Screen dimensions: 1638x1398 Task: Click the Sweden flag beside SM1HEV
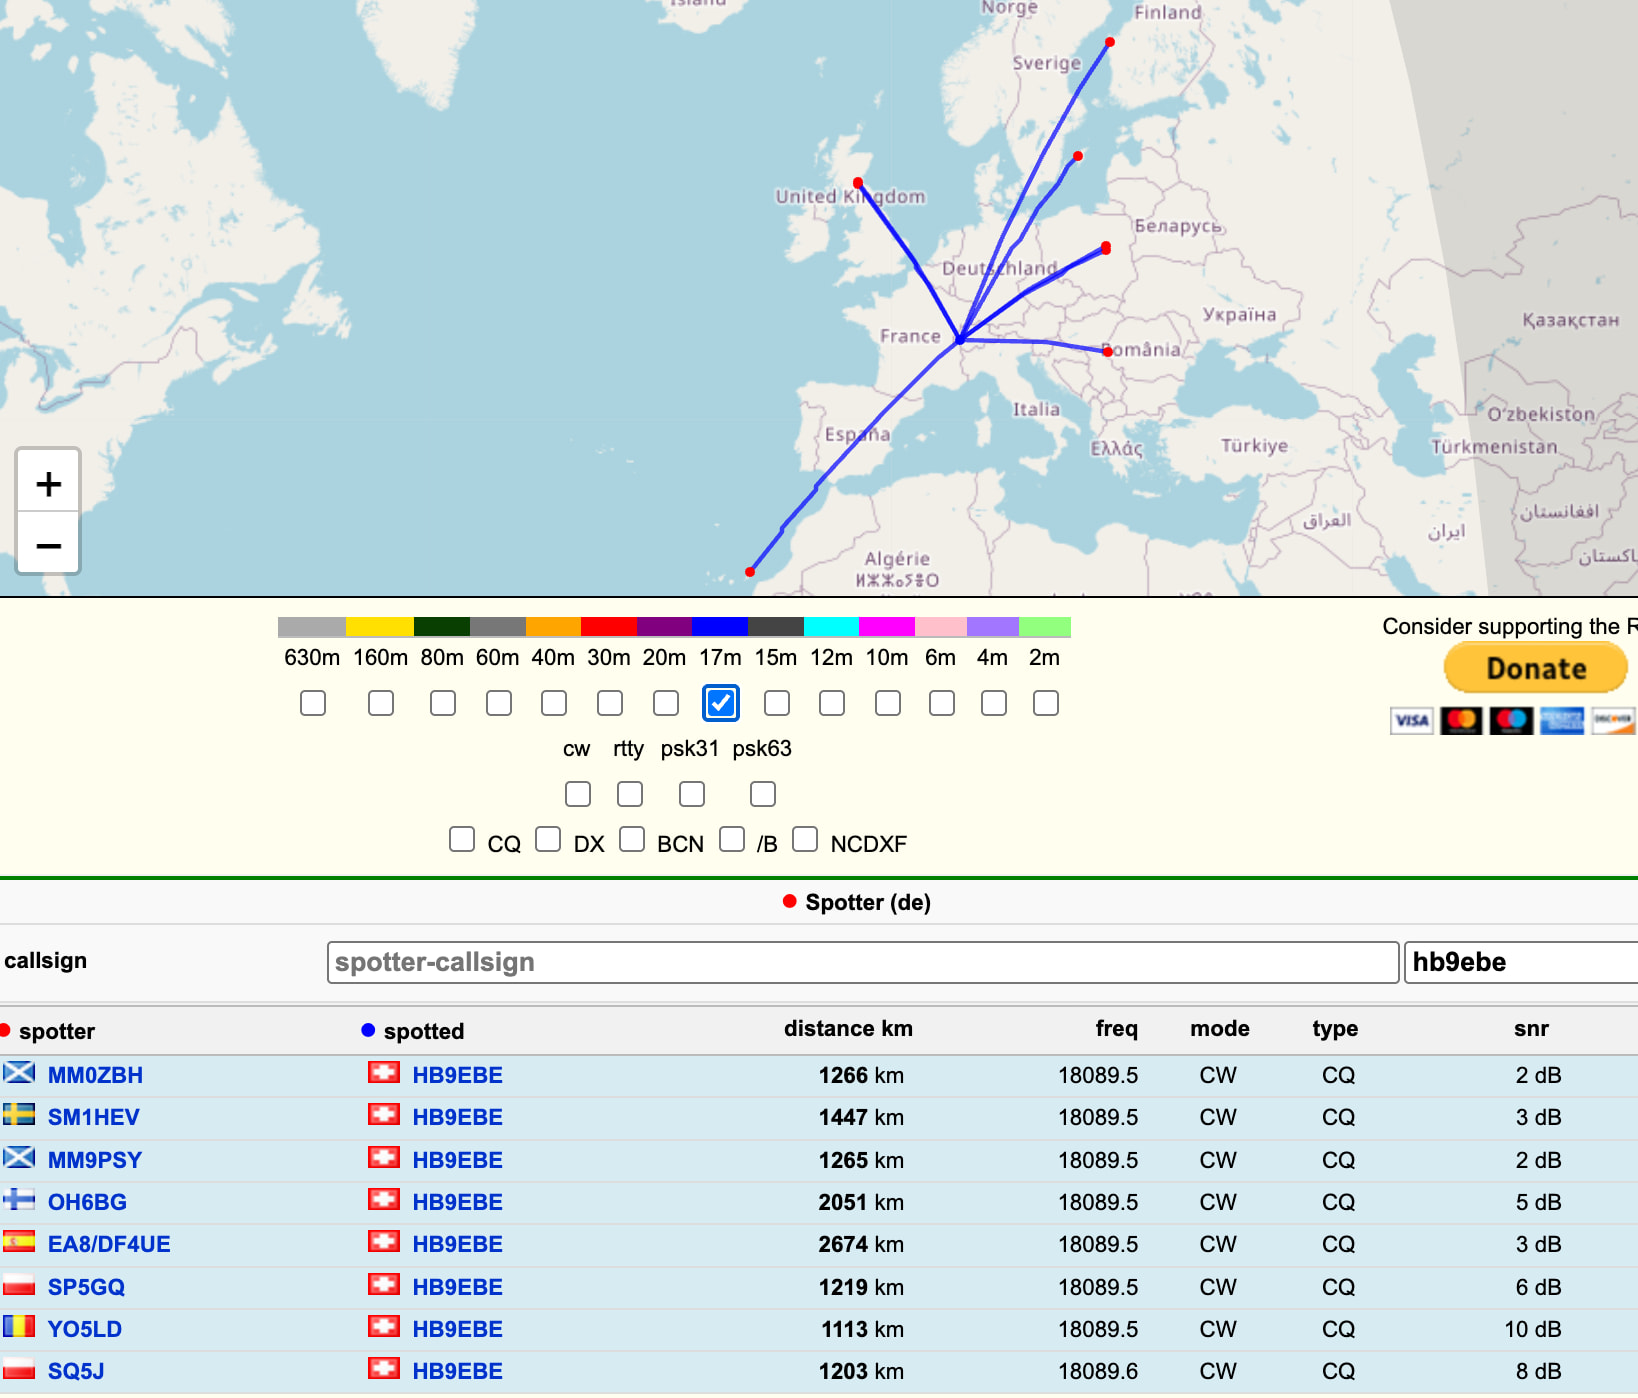(19, 1116)
